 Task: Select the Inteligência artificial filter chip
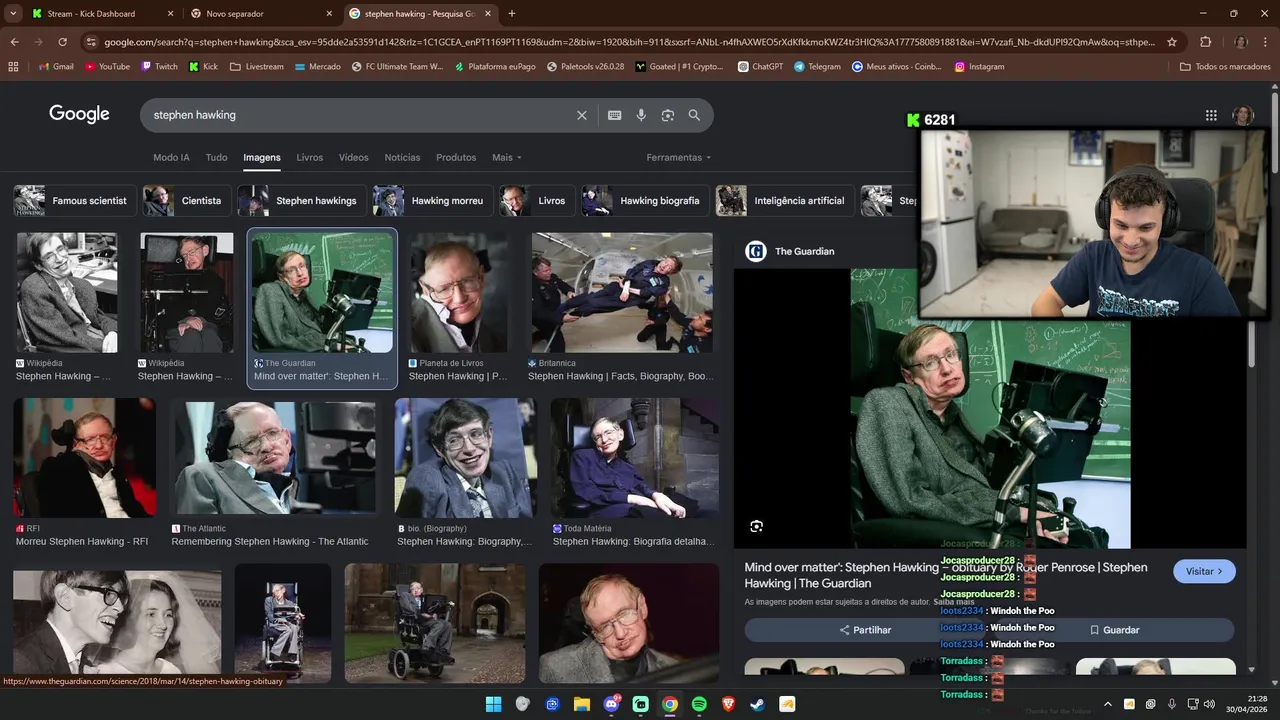(784, 201)
